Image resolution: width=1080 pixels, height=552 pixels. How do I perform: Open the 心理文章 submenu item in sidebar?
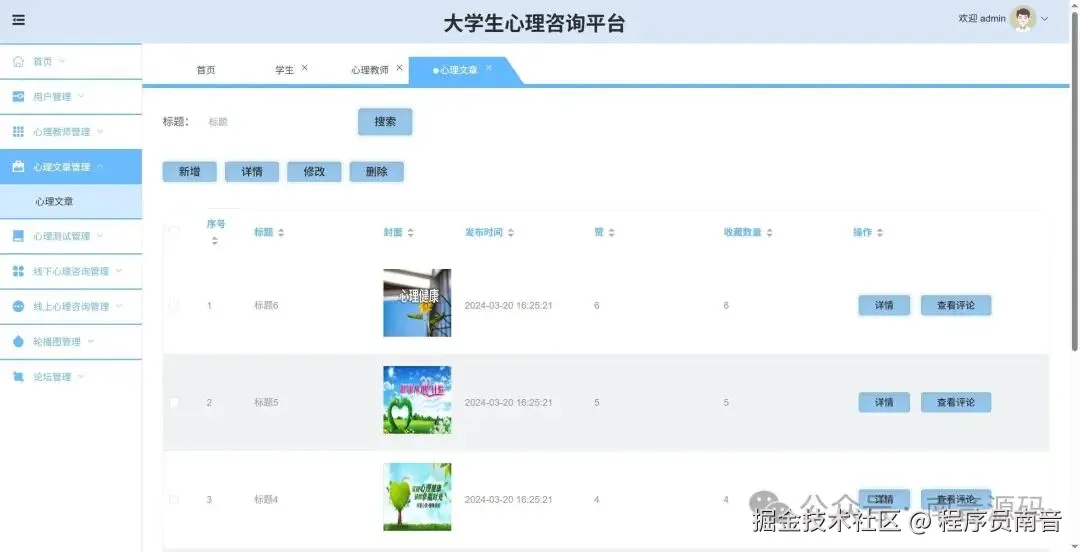pyautogui.click(x=71, y=202)
